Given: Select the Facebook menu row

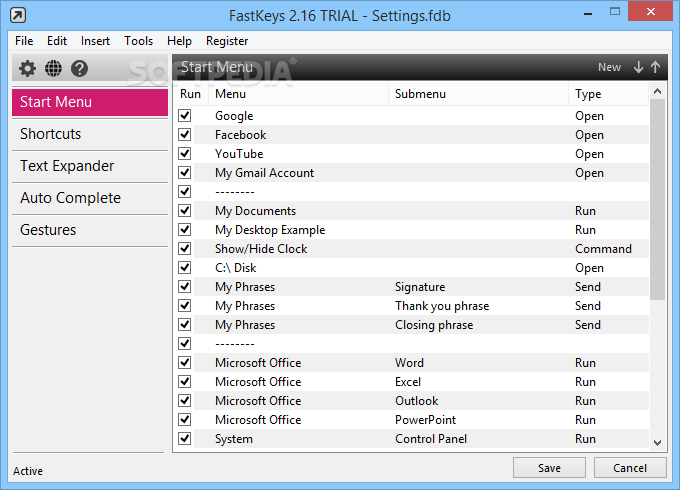Looking at the screenshot, I should click(411, 134).
